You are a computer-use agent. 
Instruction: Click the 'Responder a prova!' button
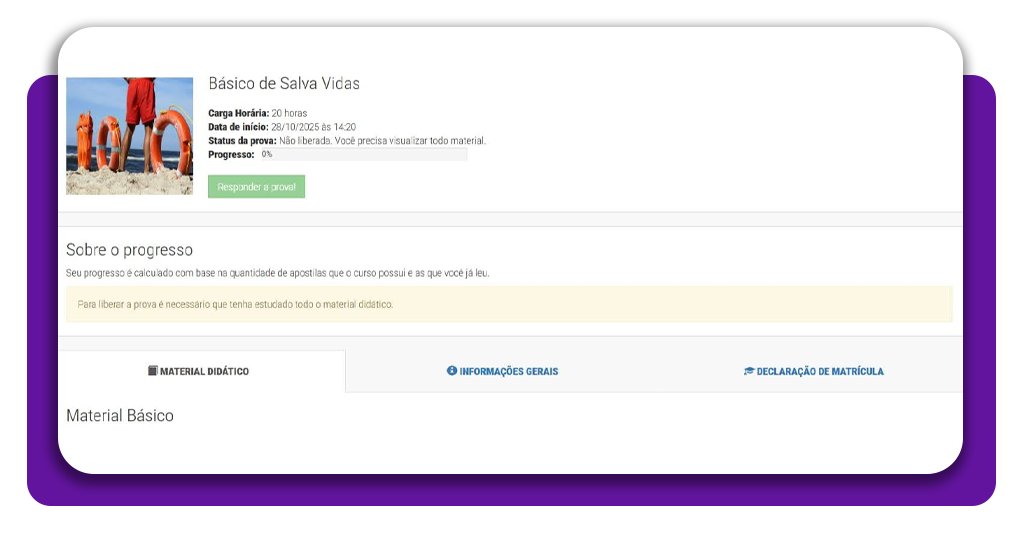(x=256, y=187)
